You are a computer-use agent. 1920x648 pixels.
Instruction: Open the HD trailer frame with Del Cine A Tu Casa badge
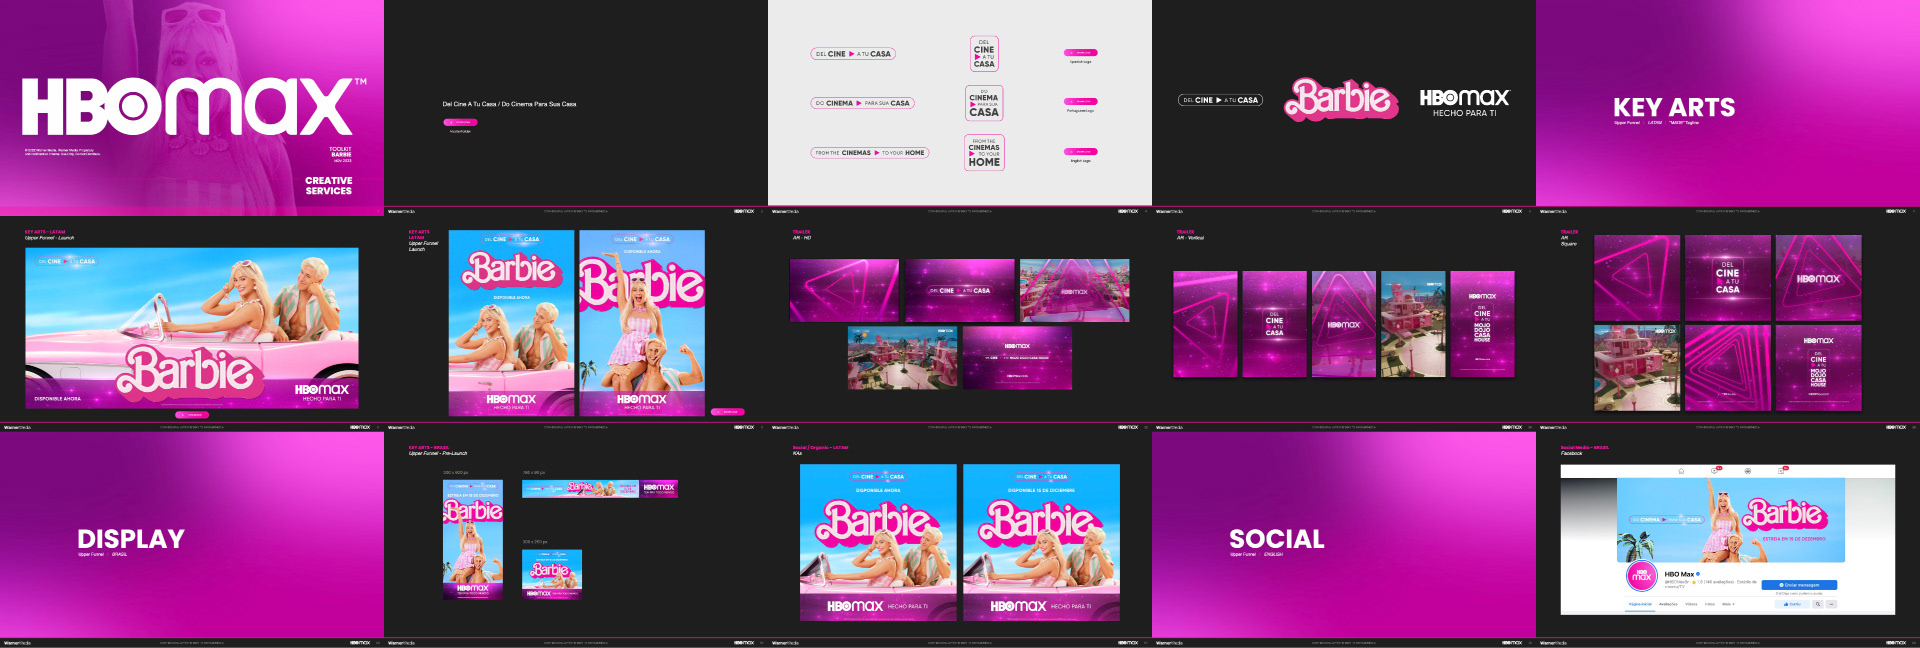coord(959,290)
